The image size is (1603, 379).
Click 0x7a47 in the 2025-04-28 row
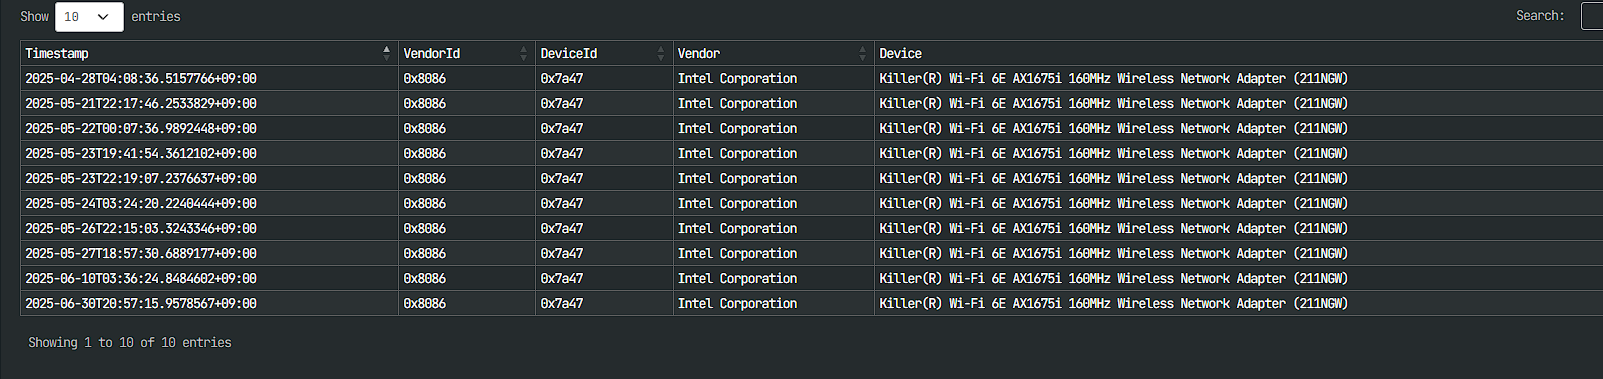(562, 78)
